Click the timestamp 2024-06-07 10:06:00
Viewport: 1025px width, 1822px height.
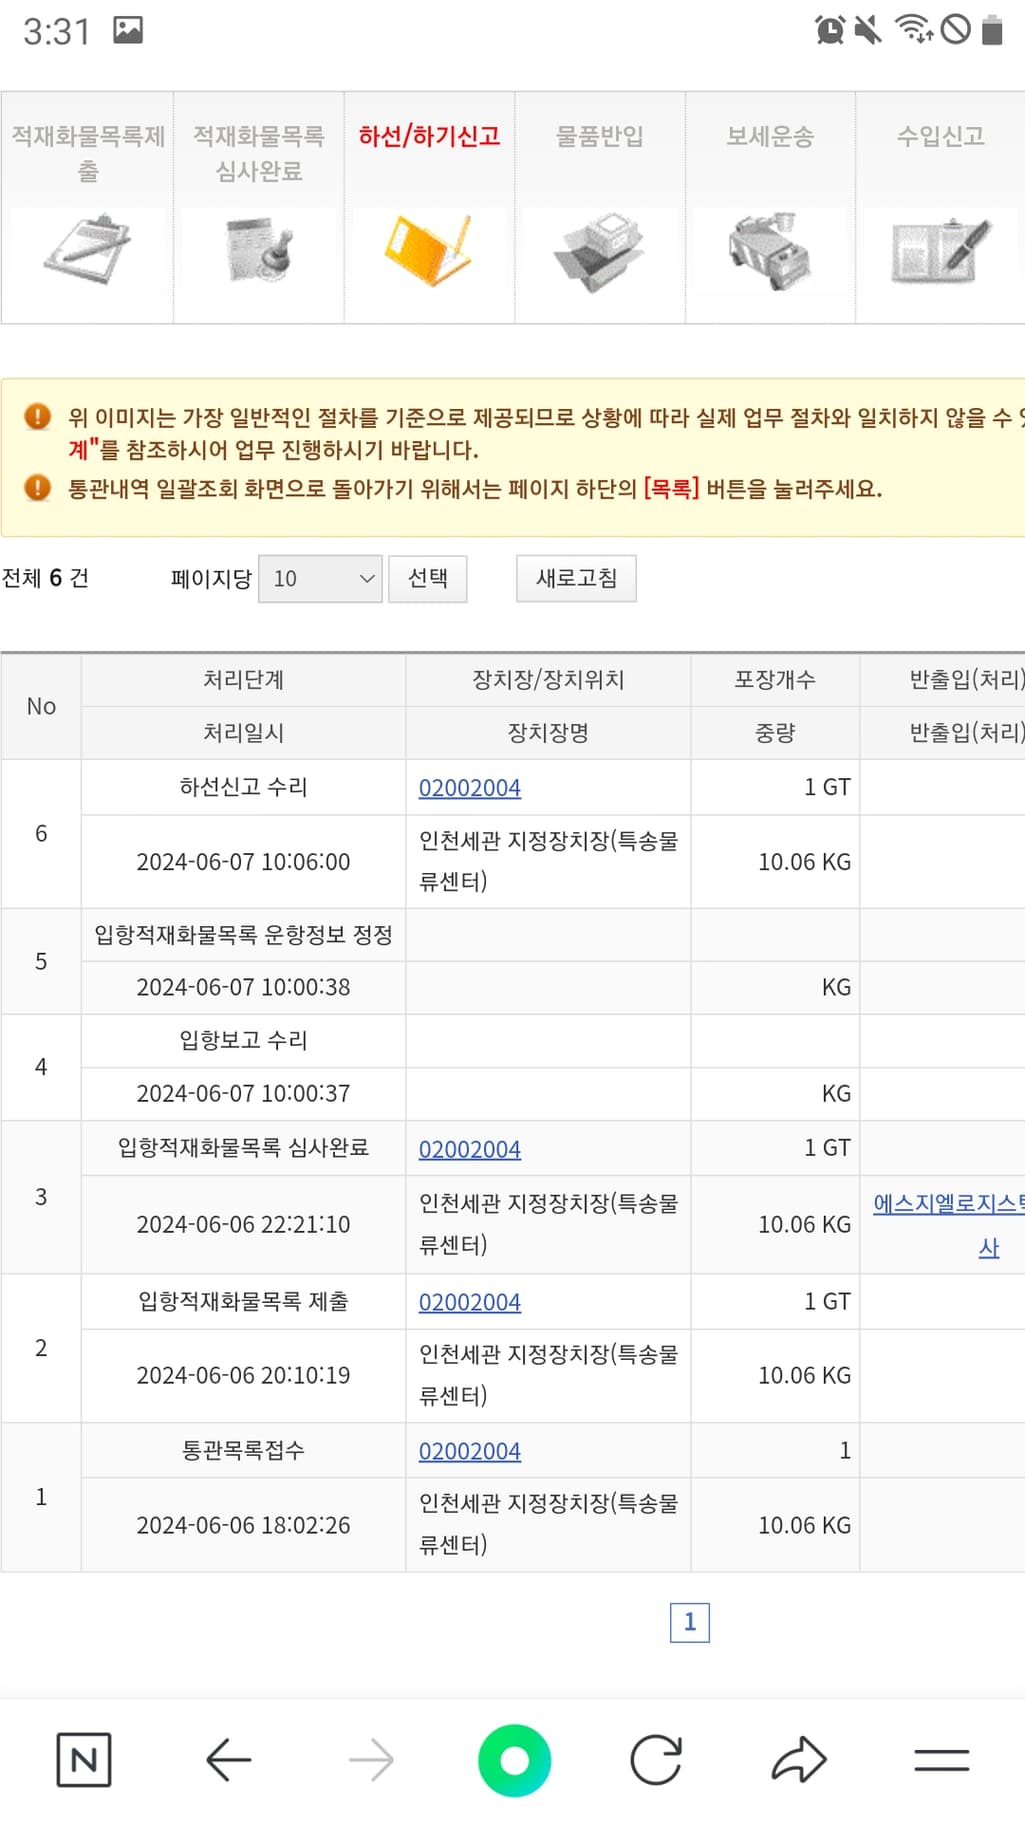[243, 862]
